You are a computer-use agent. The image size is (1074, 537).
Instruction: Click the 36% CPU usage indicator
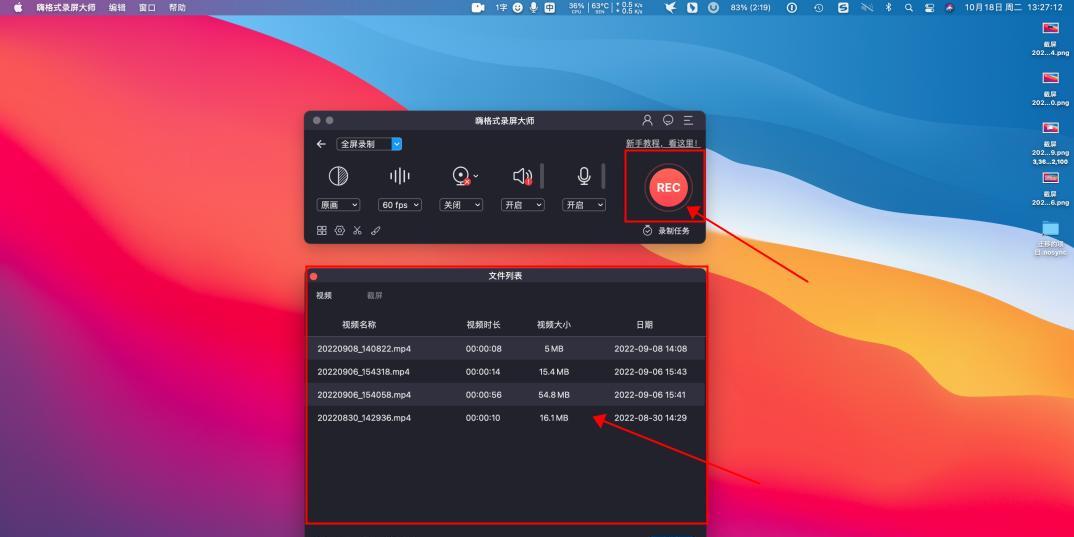point(577,8)
